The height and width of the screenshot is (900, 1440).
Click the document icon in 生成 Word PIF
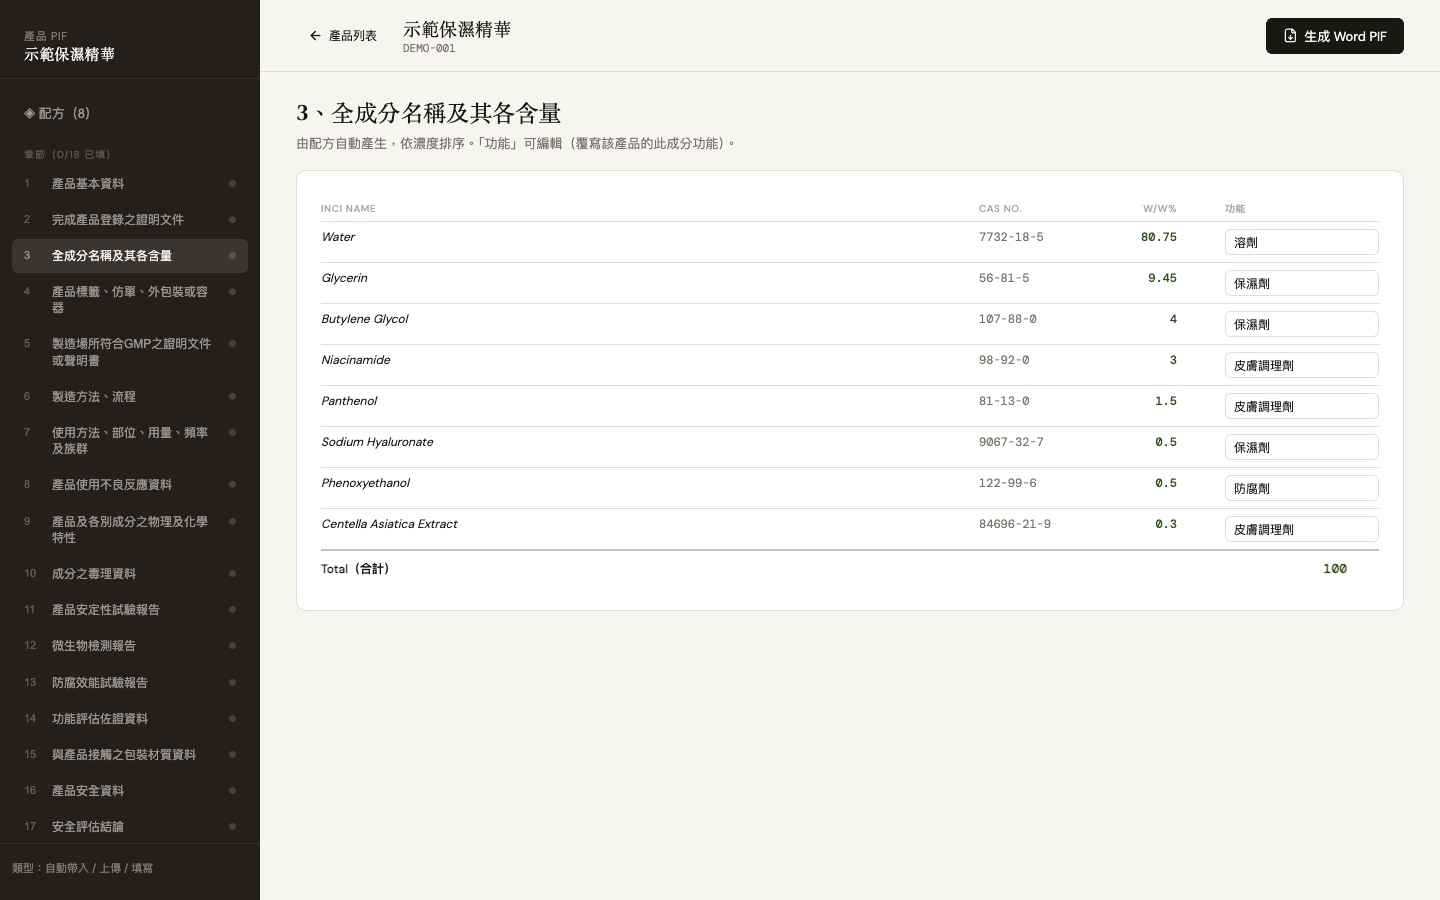tap(1290, 36)
